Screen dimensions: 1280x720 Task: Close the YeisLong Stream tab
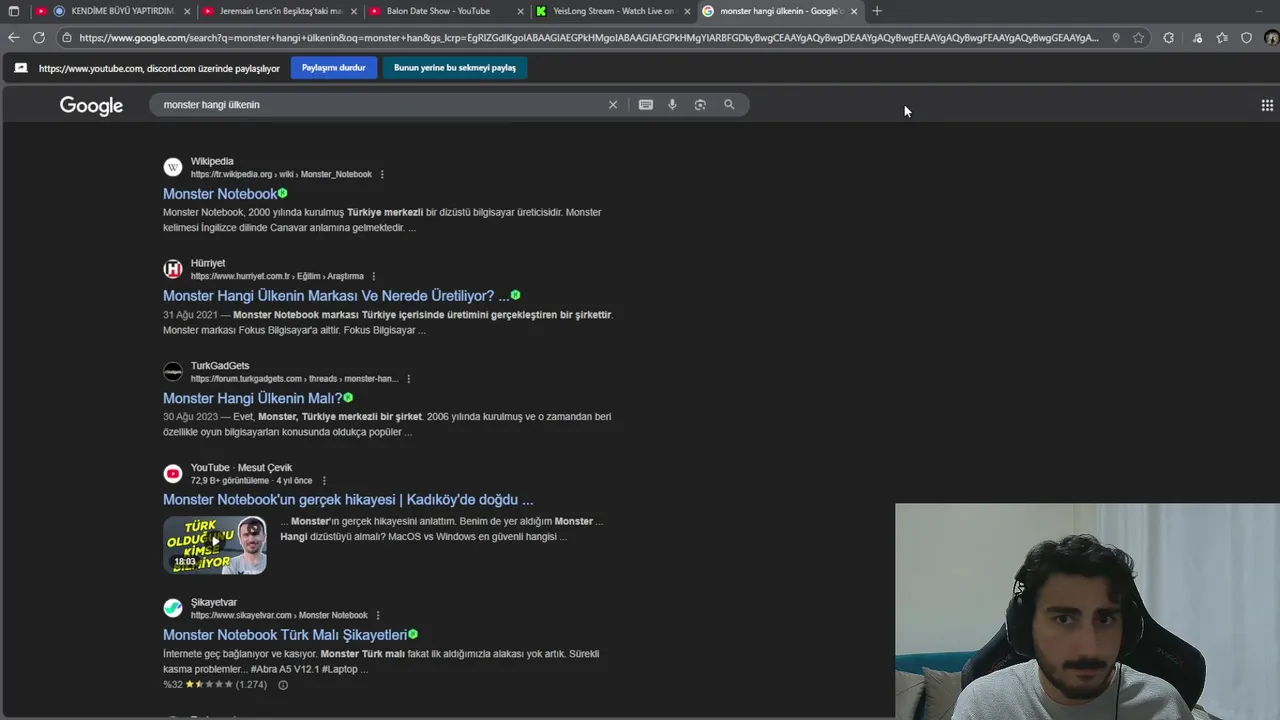coord(687,11)
